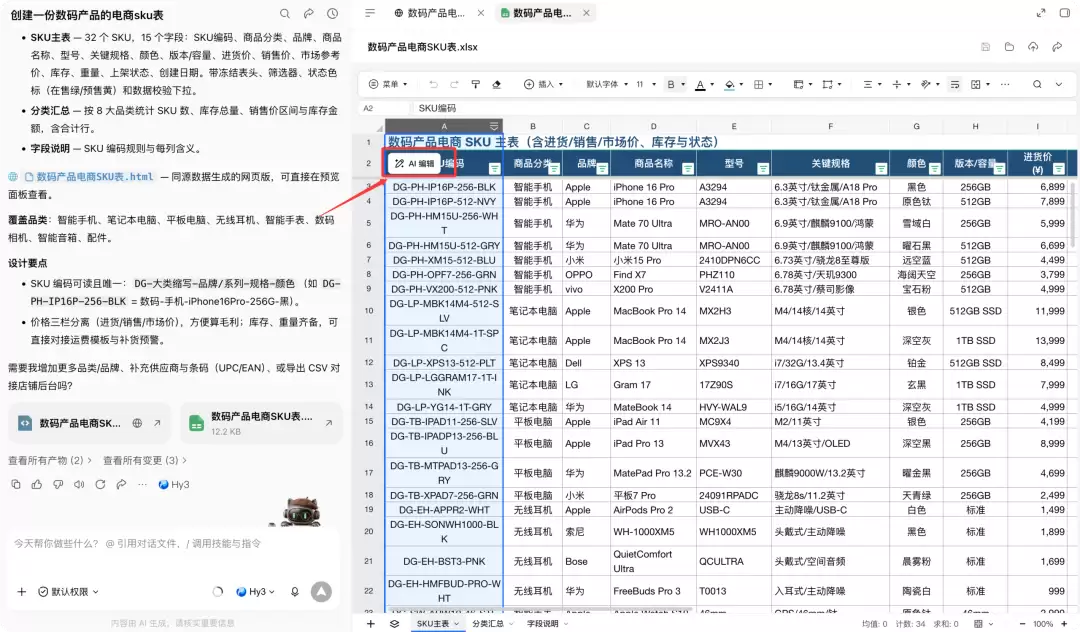The height and width of the screenshot is (632, 1080).
Task: Open the 数码产品电商SKU表 xlsx card
Action: pyautogui.click(x=262, y=423)
